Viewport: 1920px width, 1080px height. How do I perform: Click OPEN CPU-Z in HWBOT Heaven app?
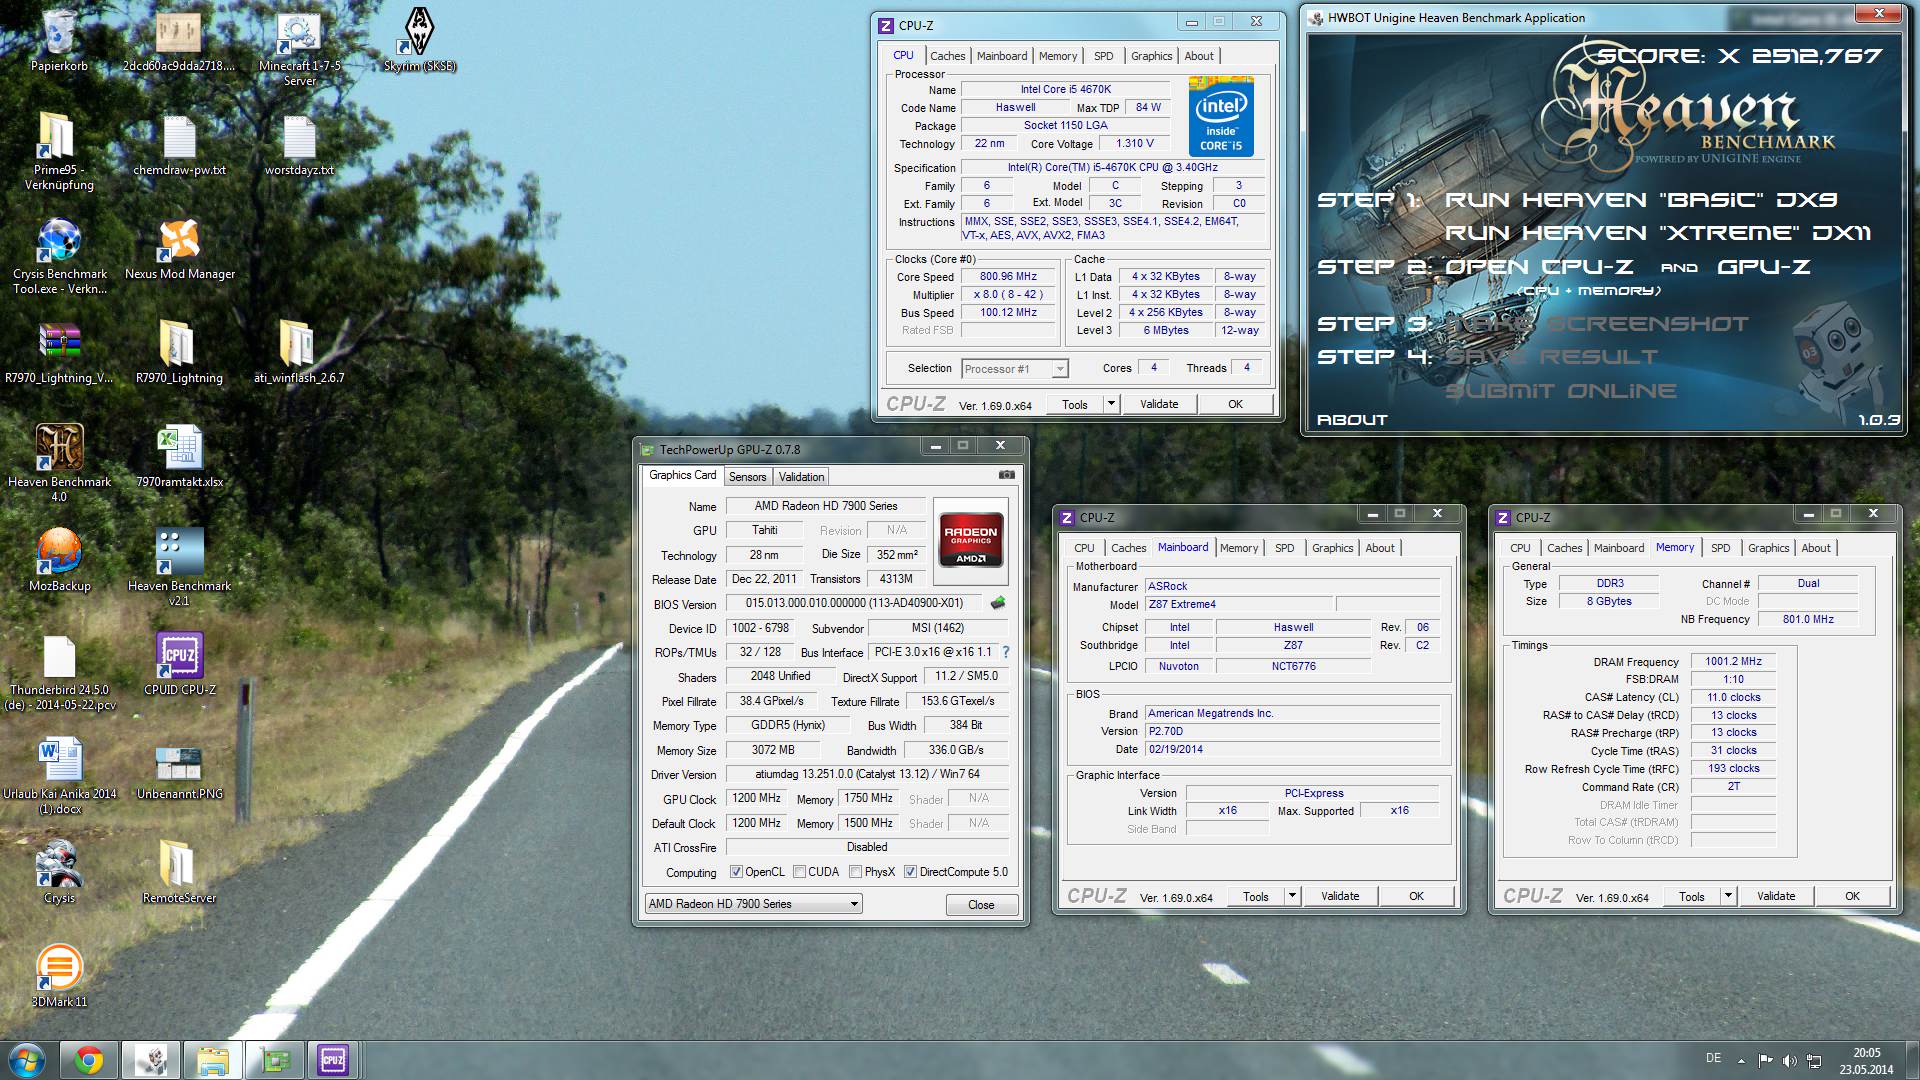point(1537,267)
